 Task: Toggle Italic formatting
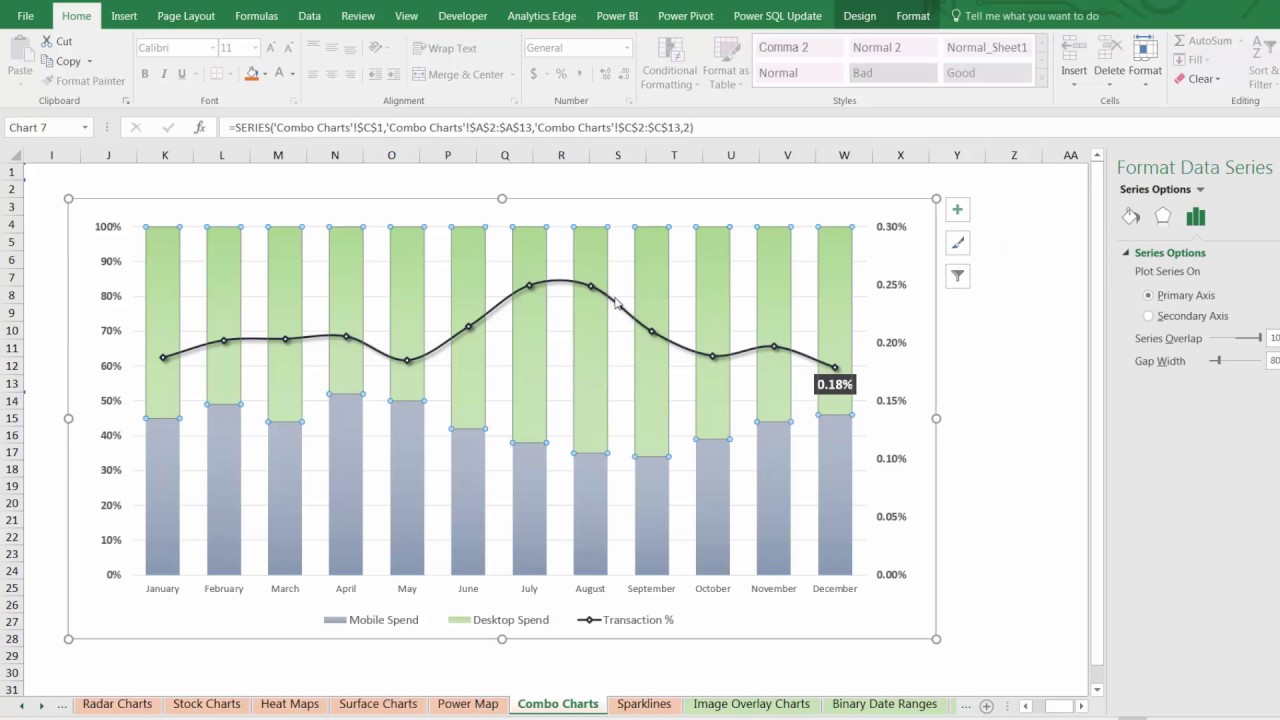point(163,74)
